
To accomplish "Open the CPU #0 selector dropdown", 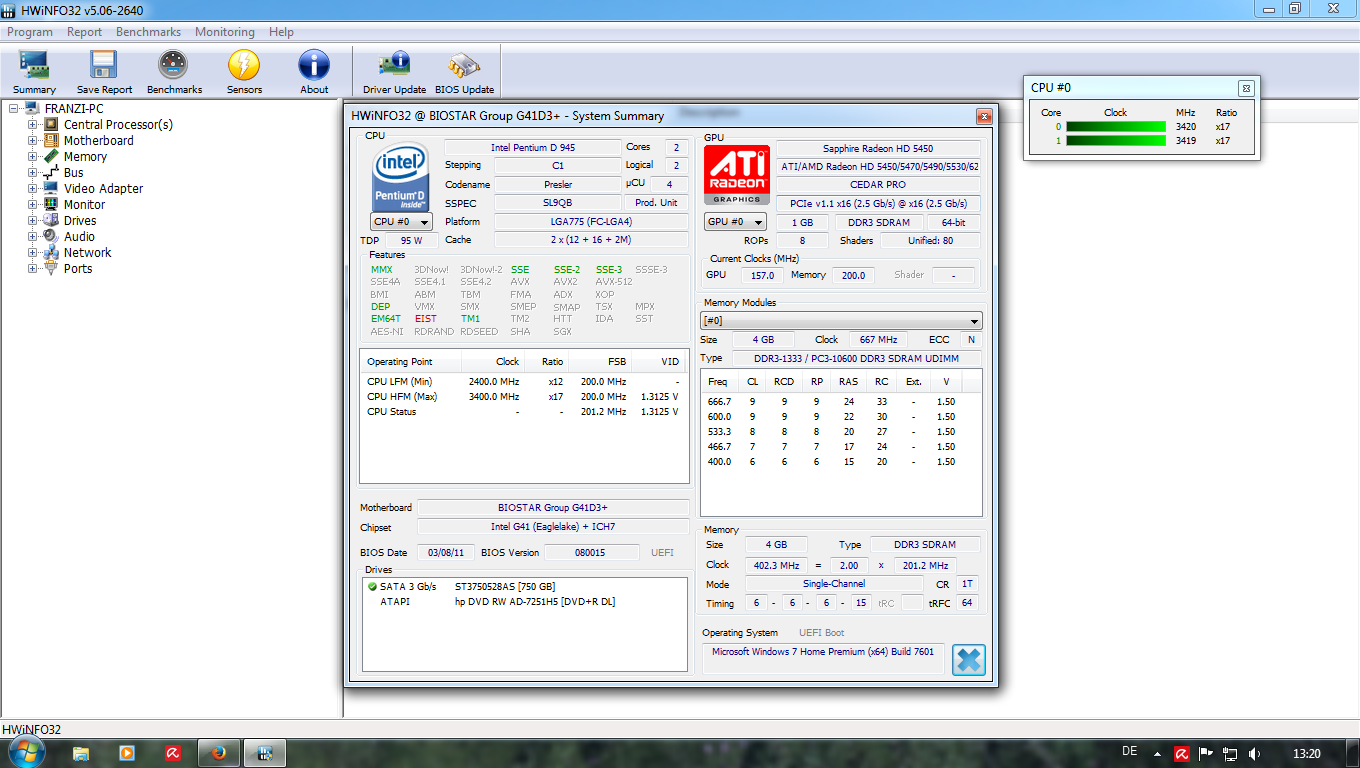I will (x=401, y=222).
